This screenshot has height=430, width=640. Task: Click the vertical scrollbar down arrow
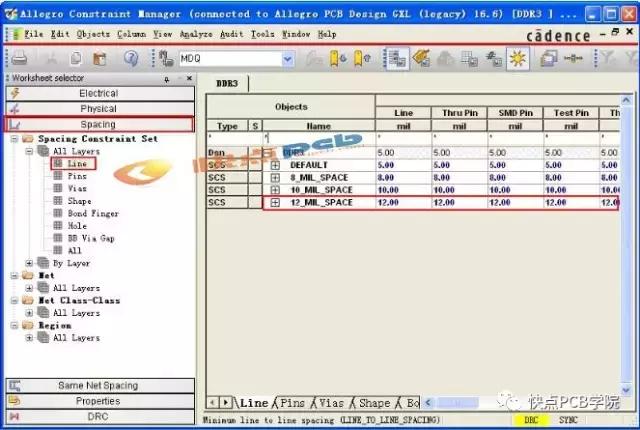pyautogui.click(x=626, y=390)
